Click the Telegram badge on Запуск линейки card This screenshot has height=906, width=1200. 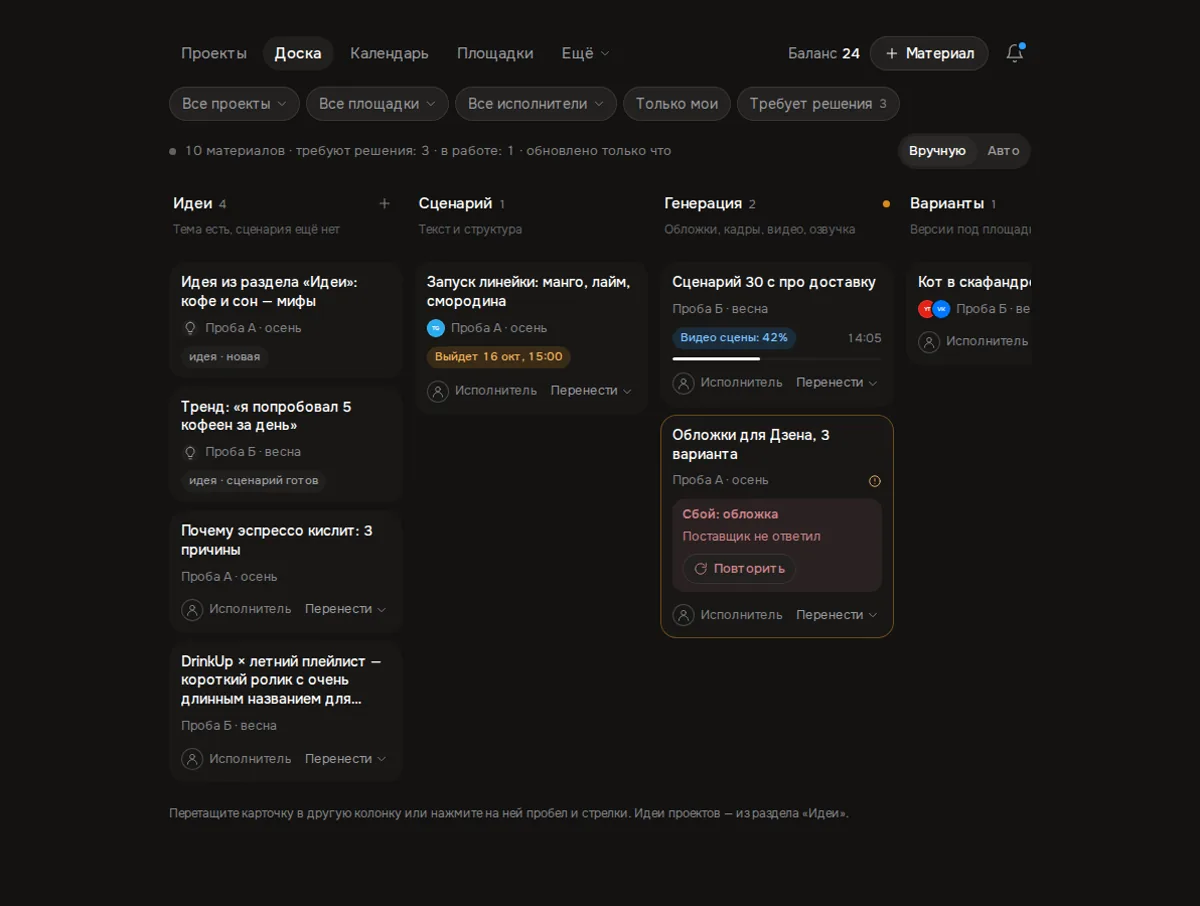(x=436, y=328)
